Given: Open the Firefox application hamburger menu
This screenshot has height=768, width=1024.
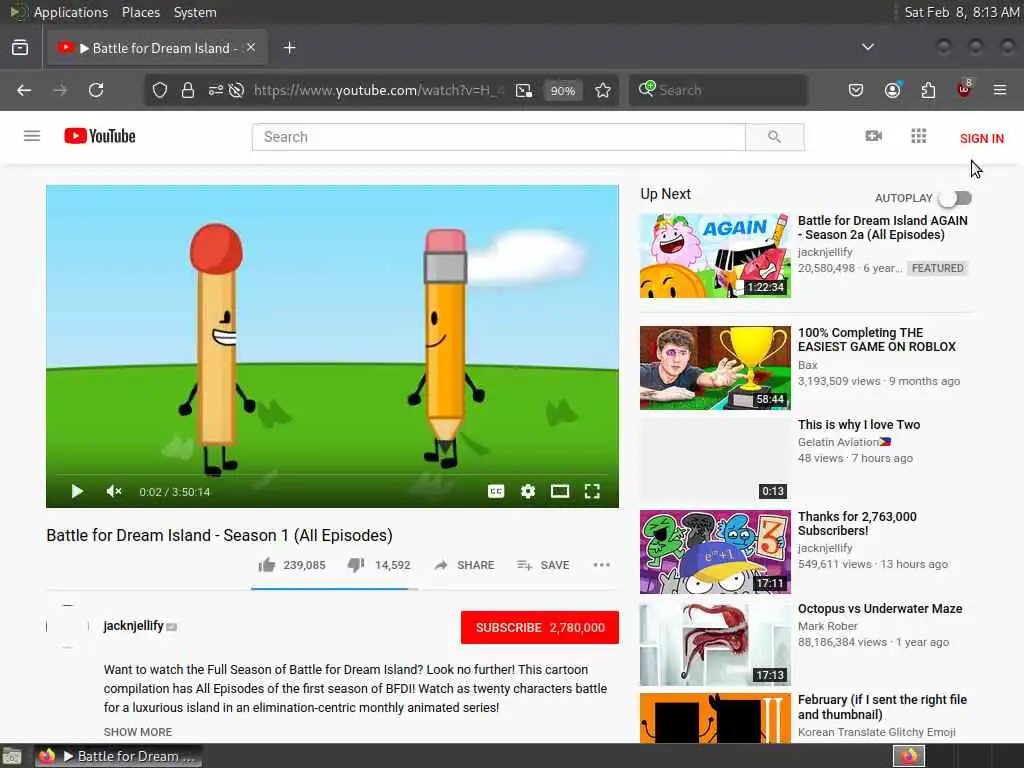Looking at the screenshot, I should click(1000, 90).
